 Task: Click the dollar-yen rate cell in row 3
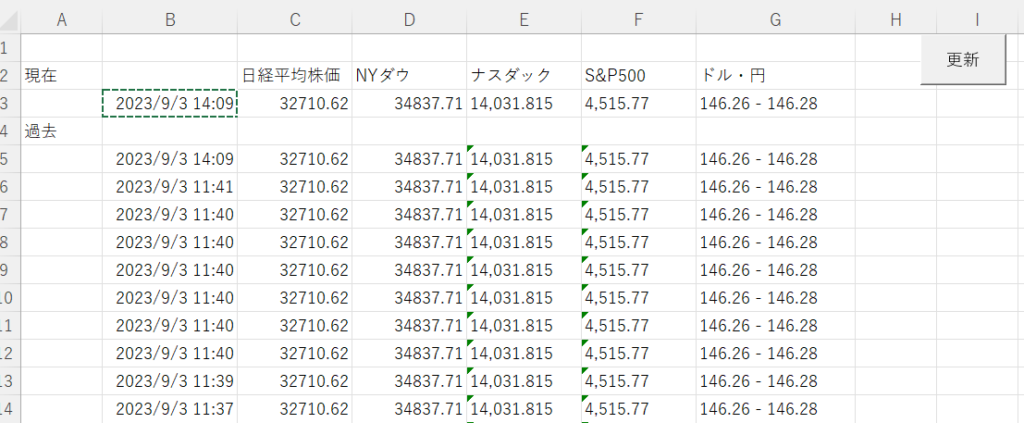tap(775, 103)
